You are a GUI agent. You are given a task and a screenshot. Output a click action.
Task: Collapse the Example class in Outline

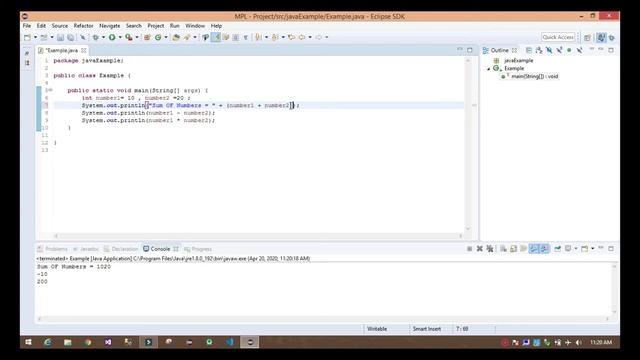(x=489, y=69)
